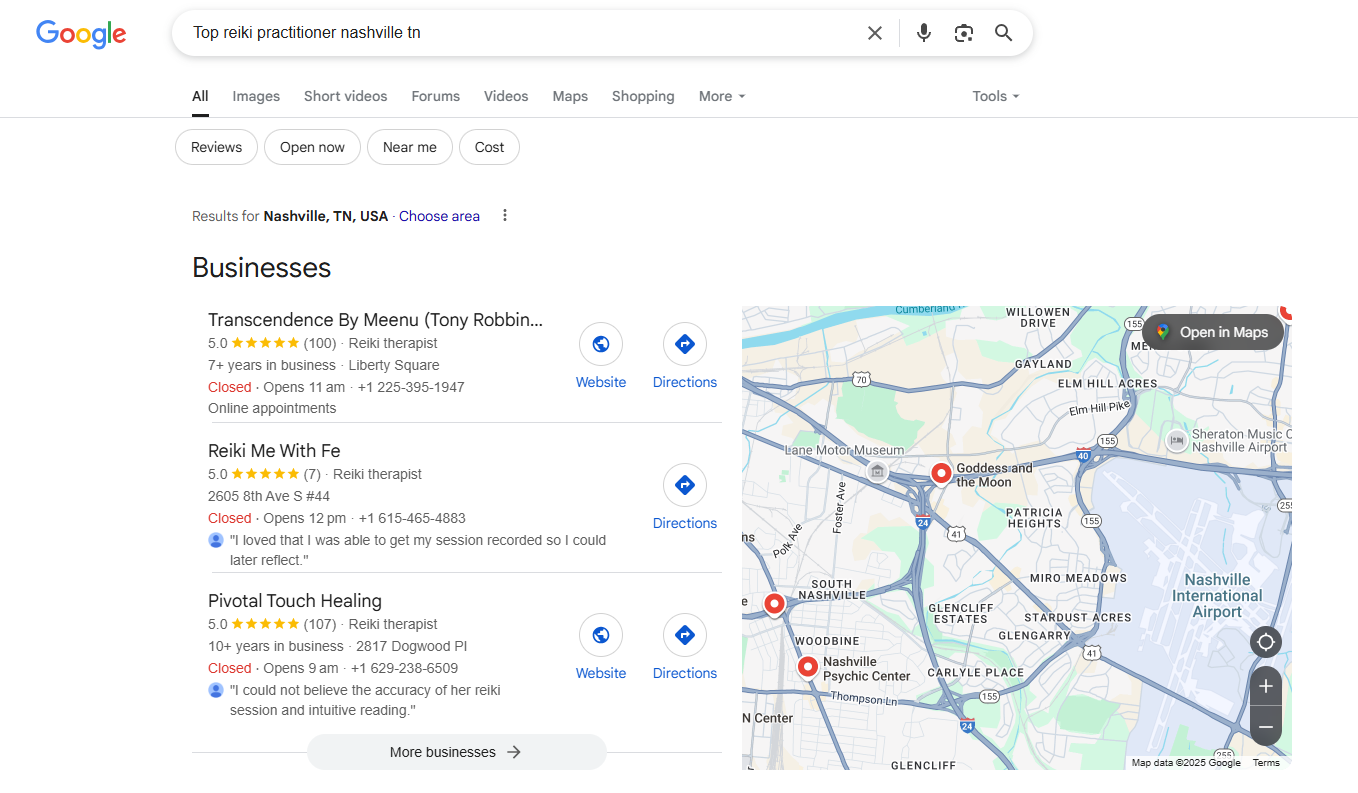Apply the Near me filter chip
The width and height of the screenshot is (1358, 793).
click(410, 147)
